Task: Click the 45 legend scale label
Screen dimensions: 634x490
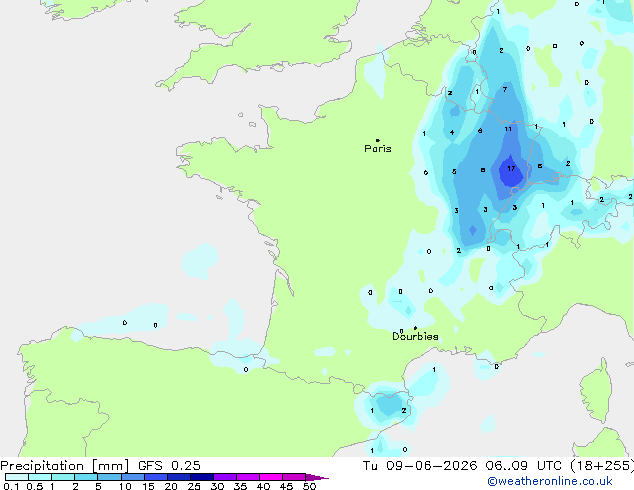Action: (286, 486)
